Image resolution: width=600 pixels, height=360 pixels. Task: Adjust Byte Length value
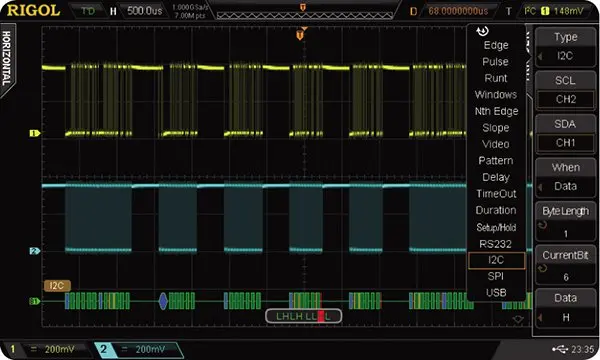(x=565, y=221)
